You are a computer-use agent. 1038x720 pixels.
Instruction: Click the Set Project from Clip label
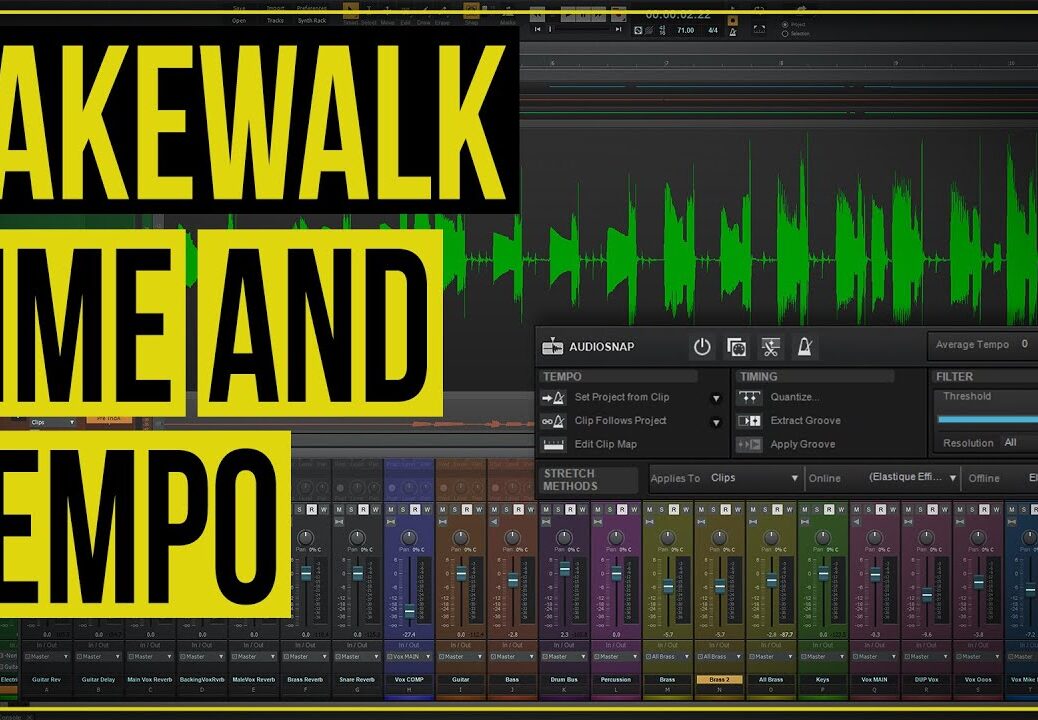pos(622,397)
